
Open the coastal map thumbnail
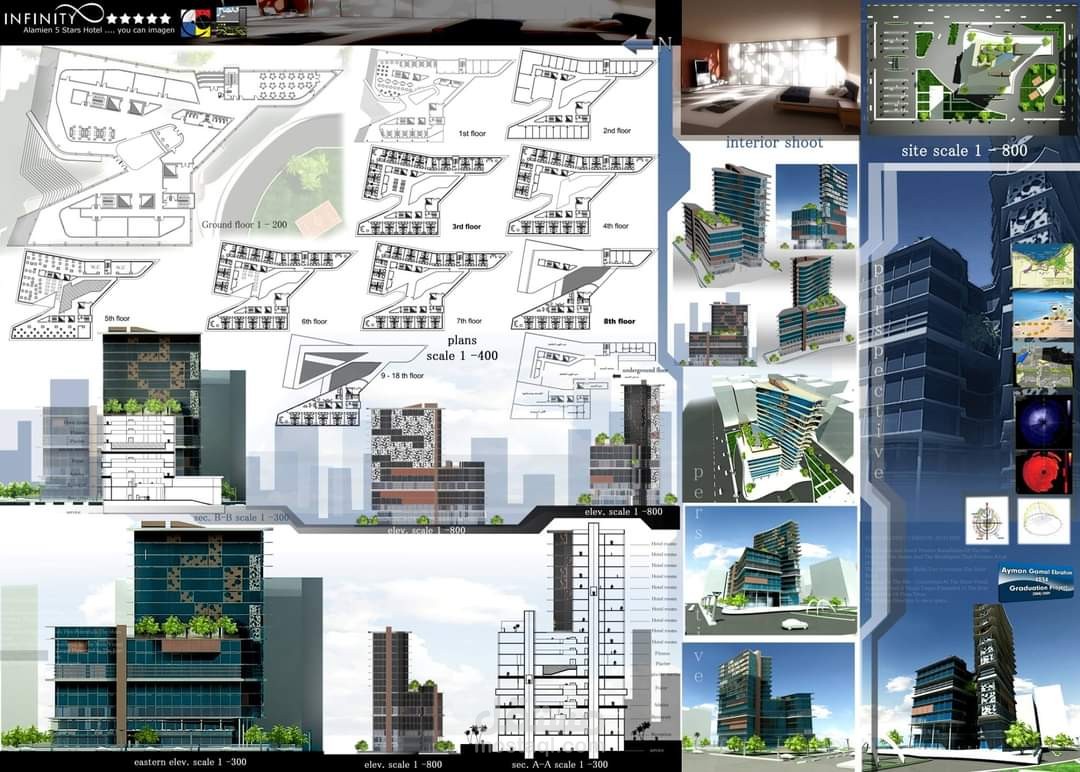click(x=1042, y=266)
